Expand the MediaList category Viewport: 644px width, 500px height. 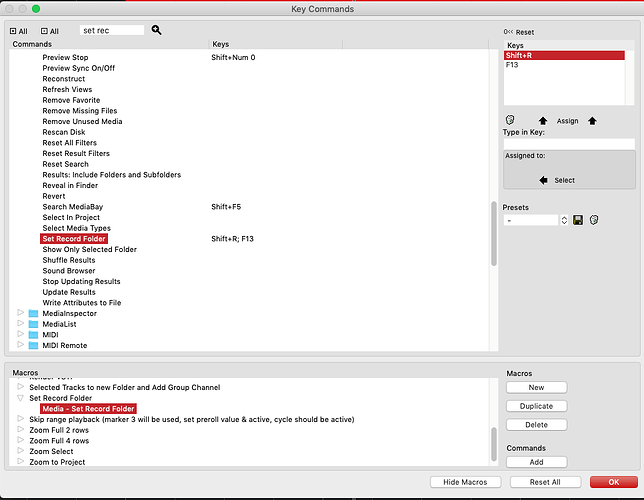pos(21,324)
